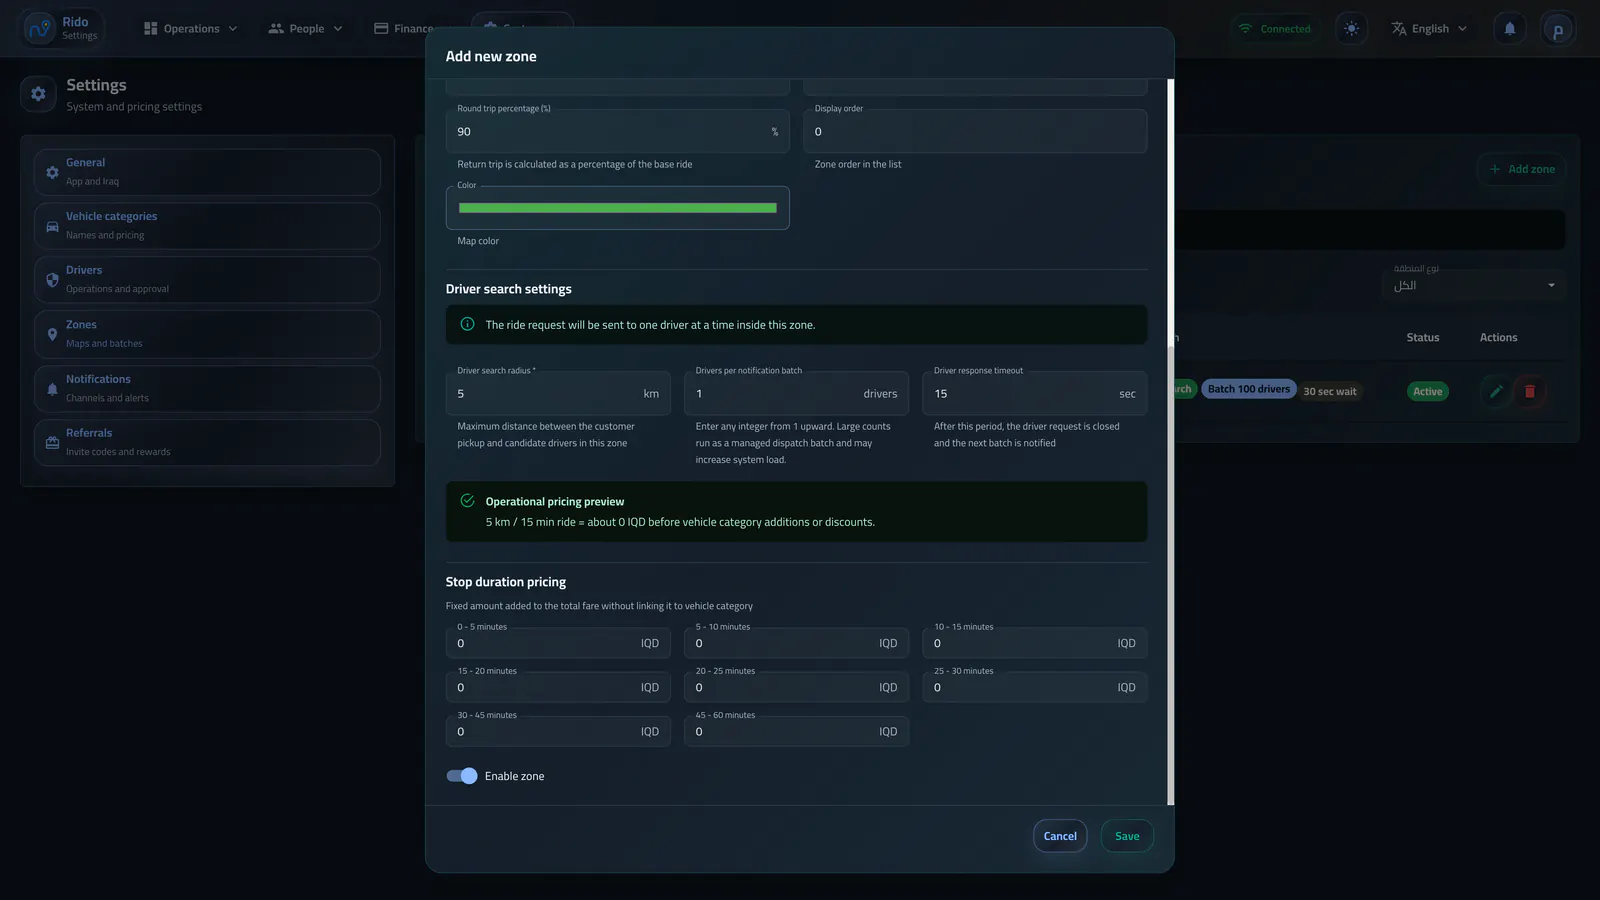Click the 10 - 15 minutes price field
The width and height of the screenshot is (1600, 900).
pyautogui.click(x=1034, y=643)
